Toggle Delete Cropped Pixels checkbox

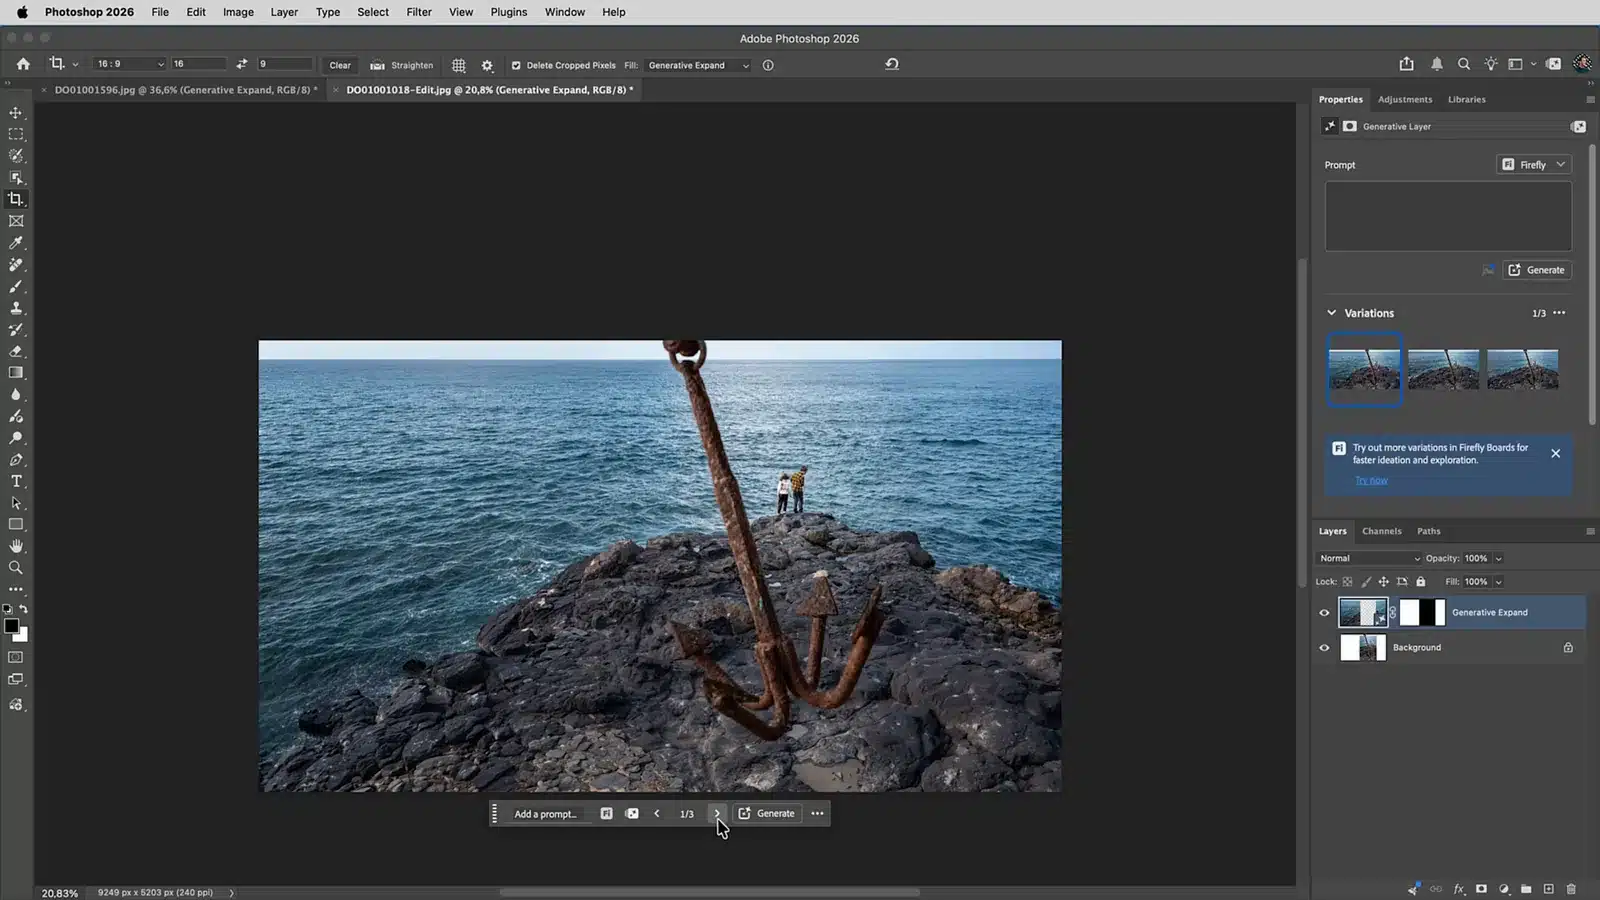pos(516,65)
